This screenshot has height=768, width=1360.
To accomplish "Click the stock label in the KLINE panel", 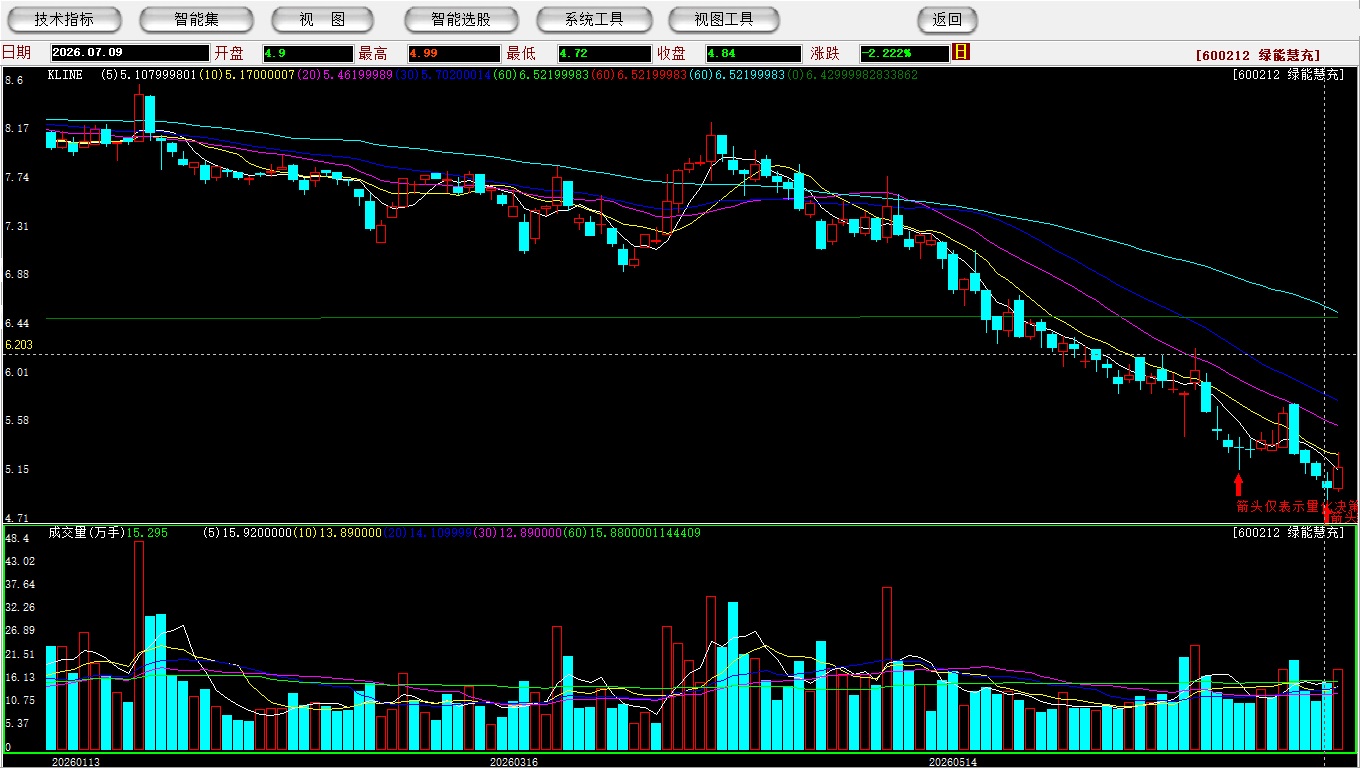I will 1289,75.
